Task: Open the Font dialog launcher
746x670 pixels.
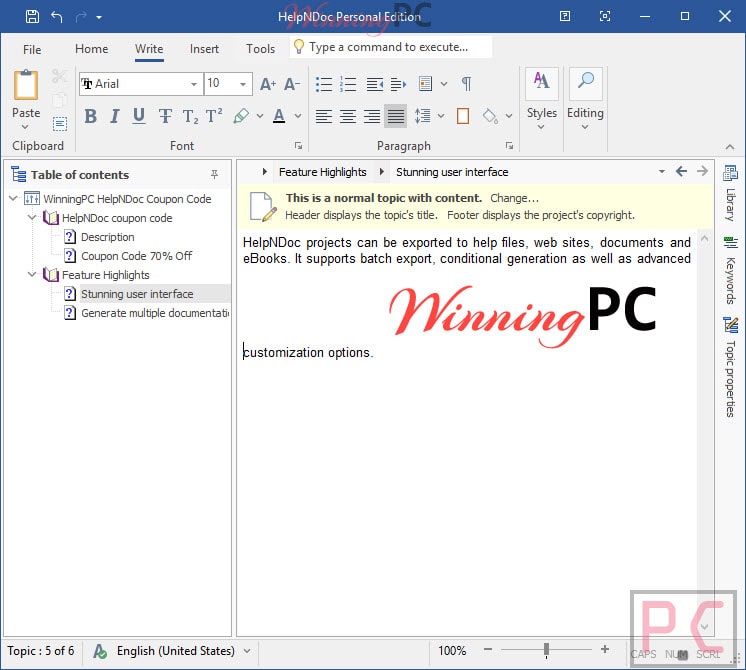Action: coord(298,146)
